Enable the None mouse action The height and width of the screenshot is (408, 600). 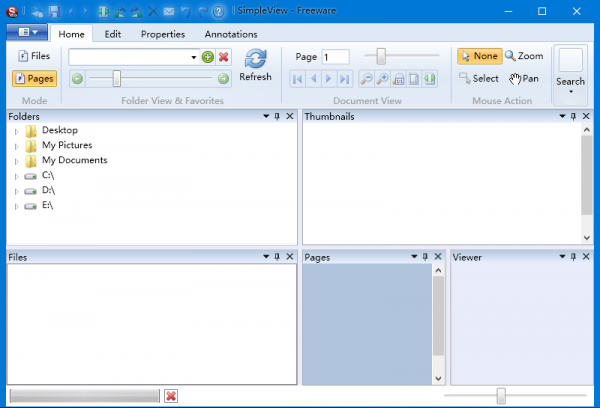pos(479,56)
